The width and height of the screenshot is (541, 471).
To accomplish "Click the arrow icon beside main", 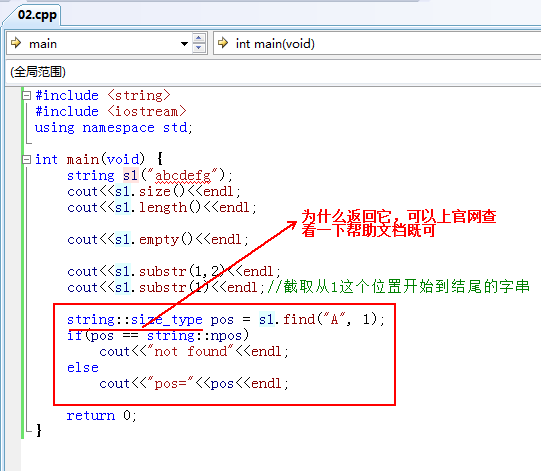I will (x=16, y=43).
